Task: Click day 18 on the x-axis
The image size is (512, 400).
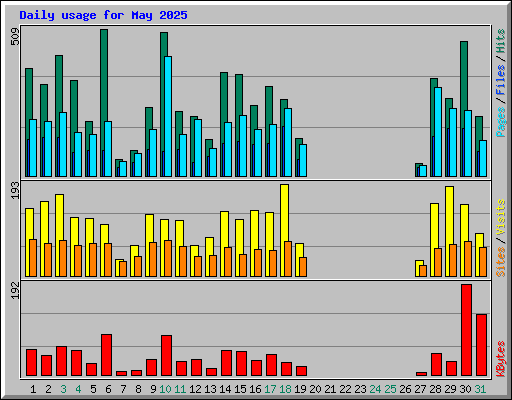Action: [285, 389]
